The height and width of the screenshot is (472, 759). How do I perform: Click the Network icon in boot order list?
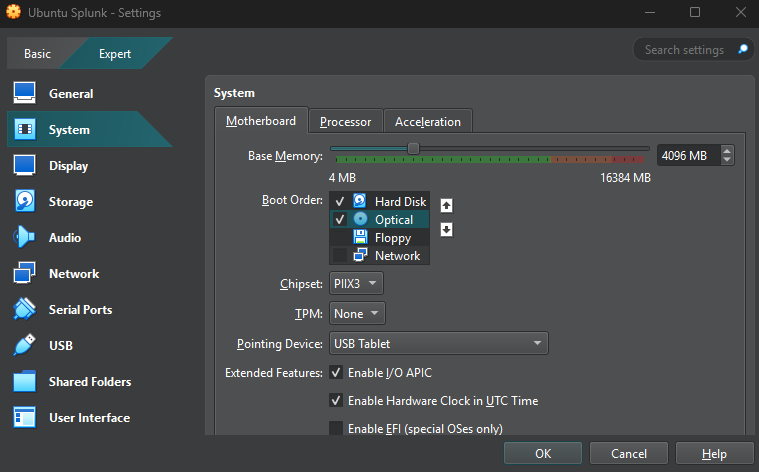tap(360, 255)
